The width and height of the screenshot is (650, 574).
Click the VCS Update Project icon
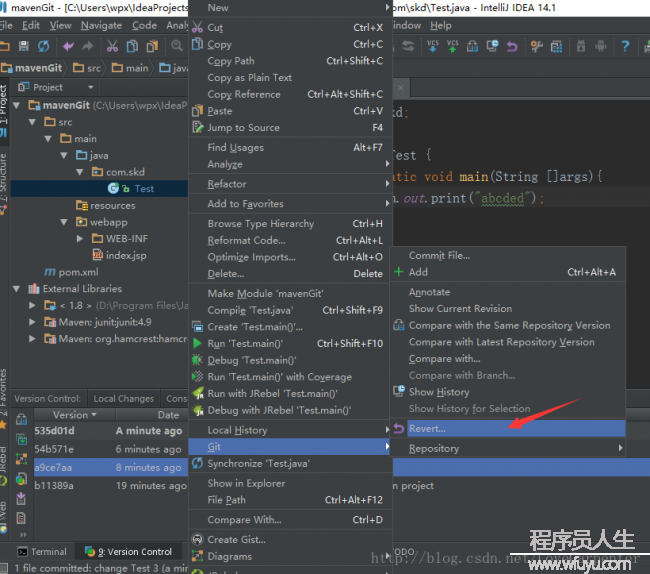click(432, 46)
